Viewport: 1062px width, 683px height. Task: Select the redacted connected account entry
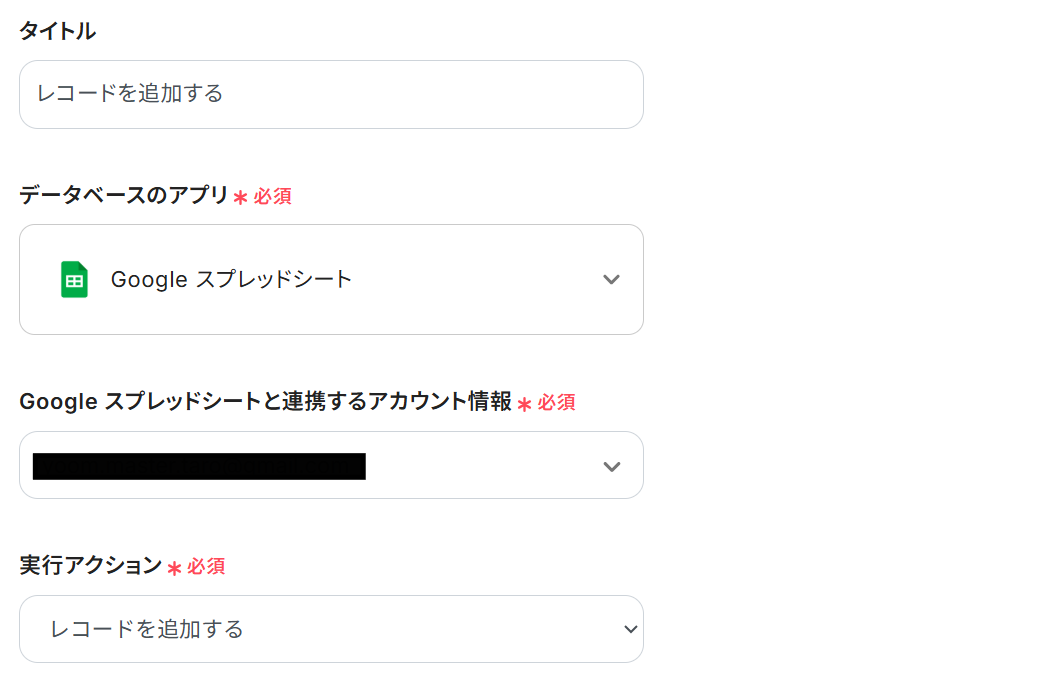(200, 465)
